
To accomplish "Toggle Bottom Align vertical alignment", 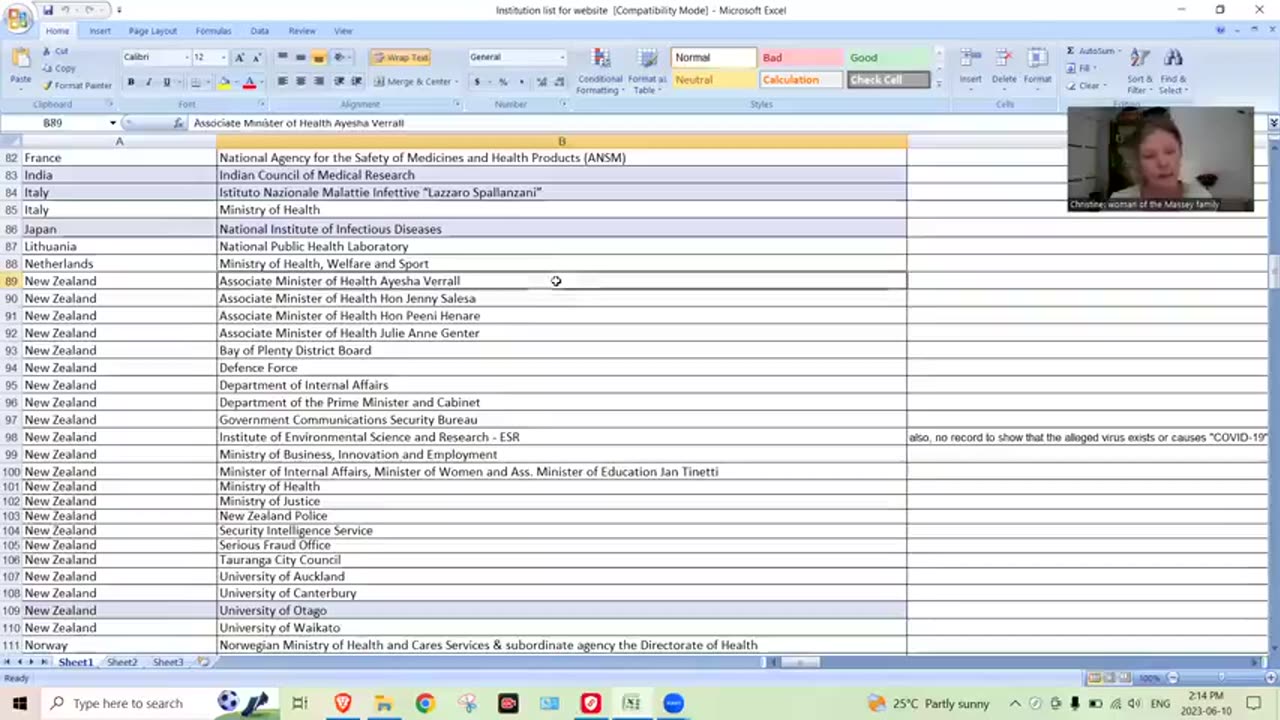I will (x=318, y=57).
